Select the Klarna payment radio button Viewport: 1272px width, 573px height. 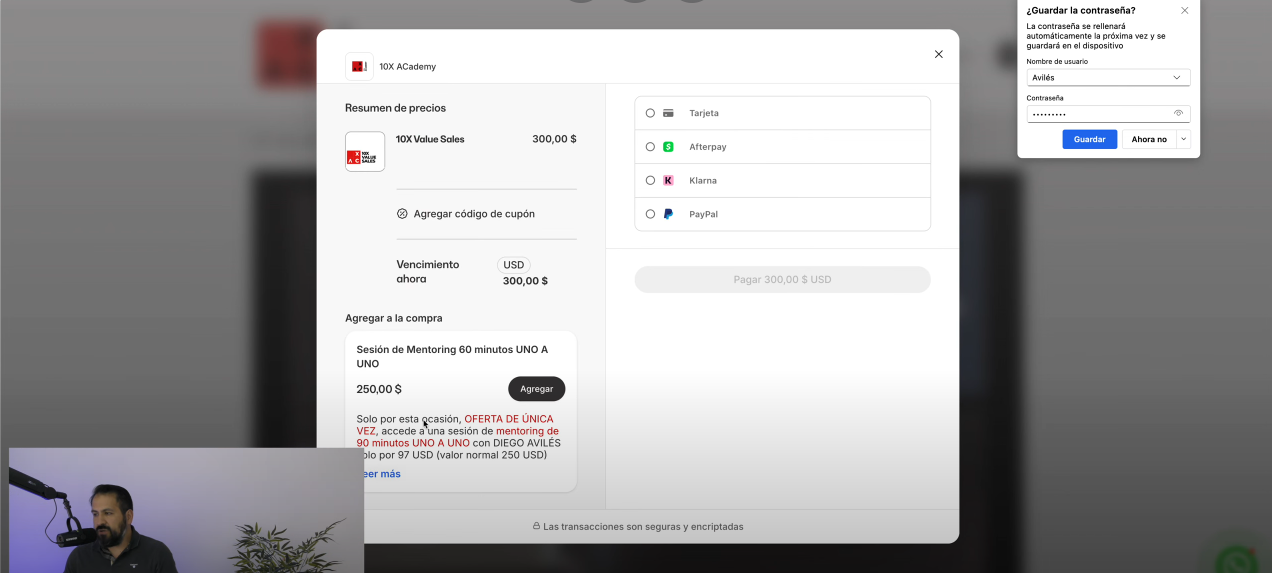point(650,181)
